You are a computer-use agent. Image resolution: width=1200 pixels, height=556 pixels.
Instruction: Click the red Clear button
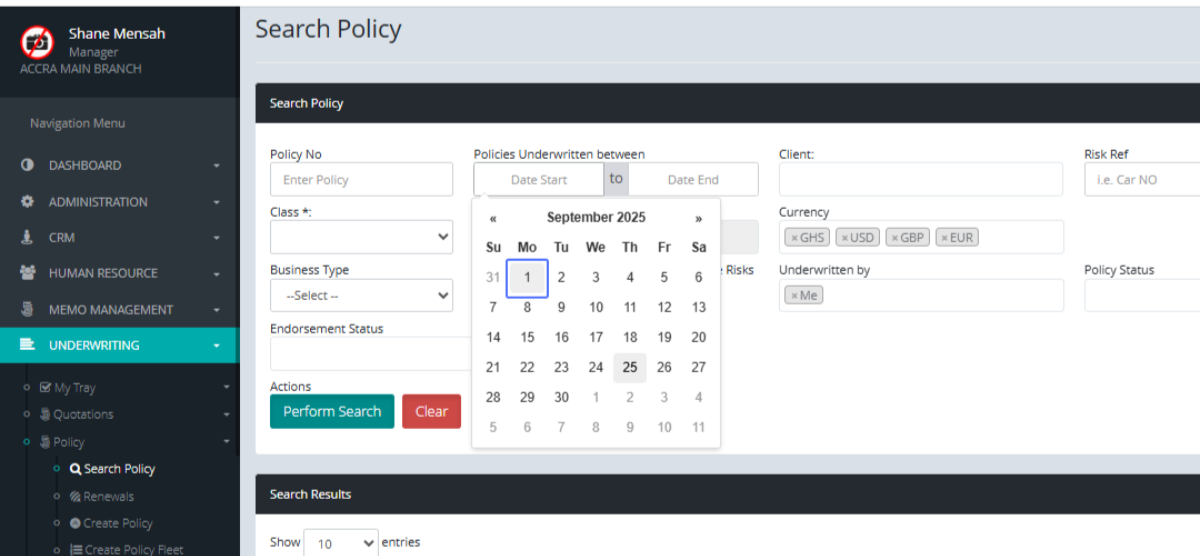coord(431,411)
